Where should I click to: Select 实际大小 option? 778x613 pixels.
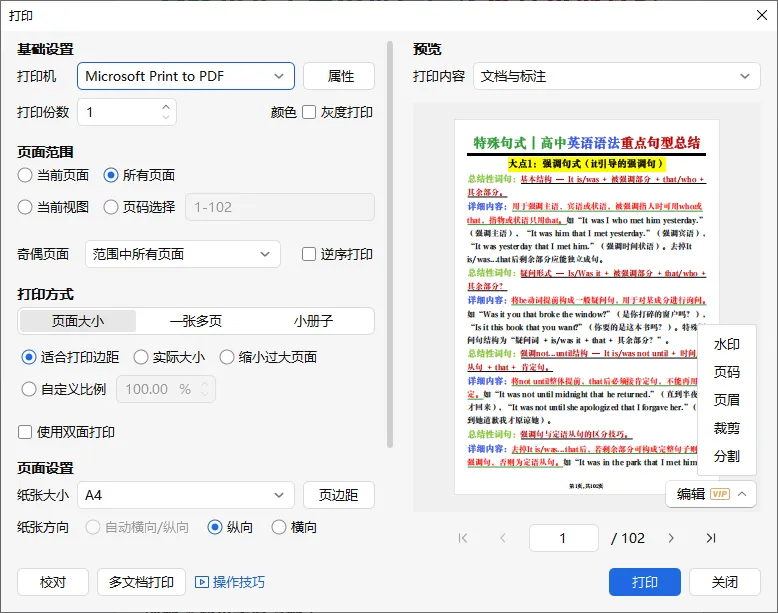click(141, 357)
